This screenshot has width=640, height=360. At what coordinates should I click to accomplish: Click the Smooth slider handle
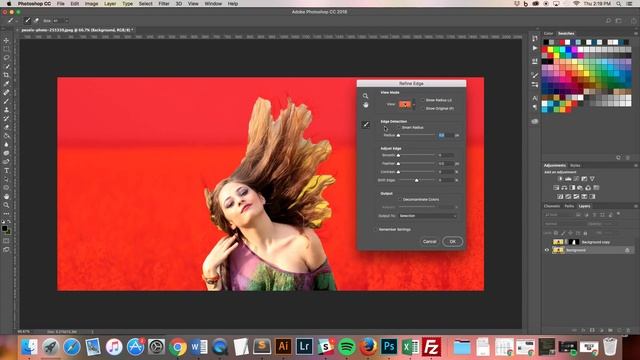[398, 156]
